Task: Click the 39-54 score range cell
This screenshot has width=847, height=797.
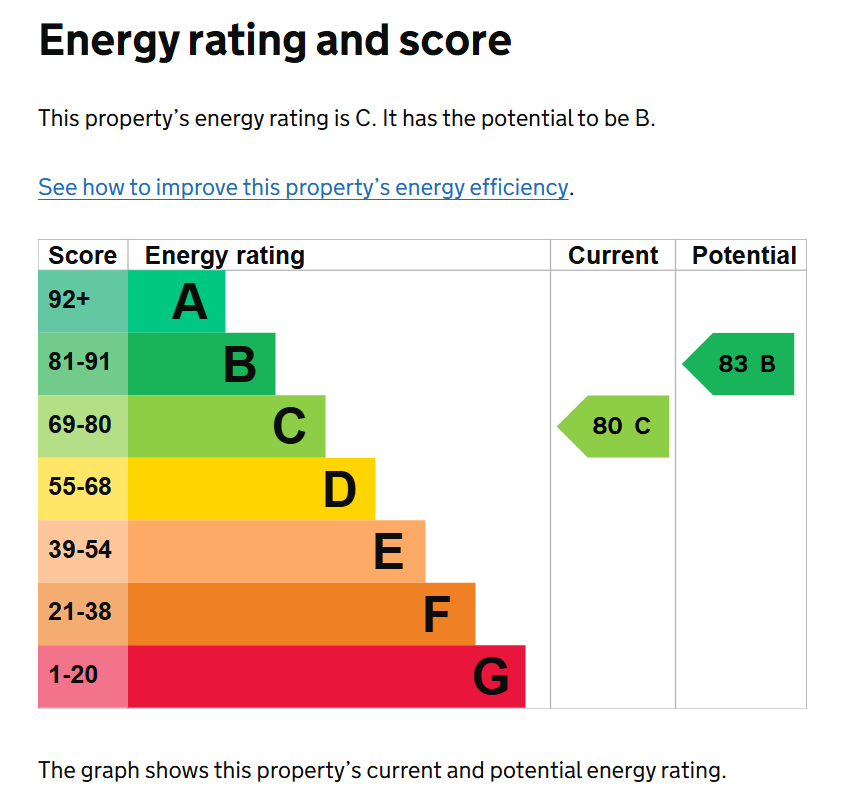Action: (x=83, y=551)
